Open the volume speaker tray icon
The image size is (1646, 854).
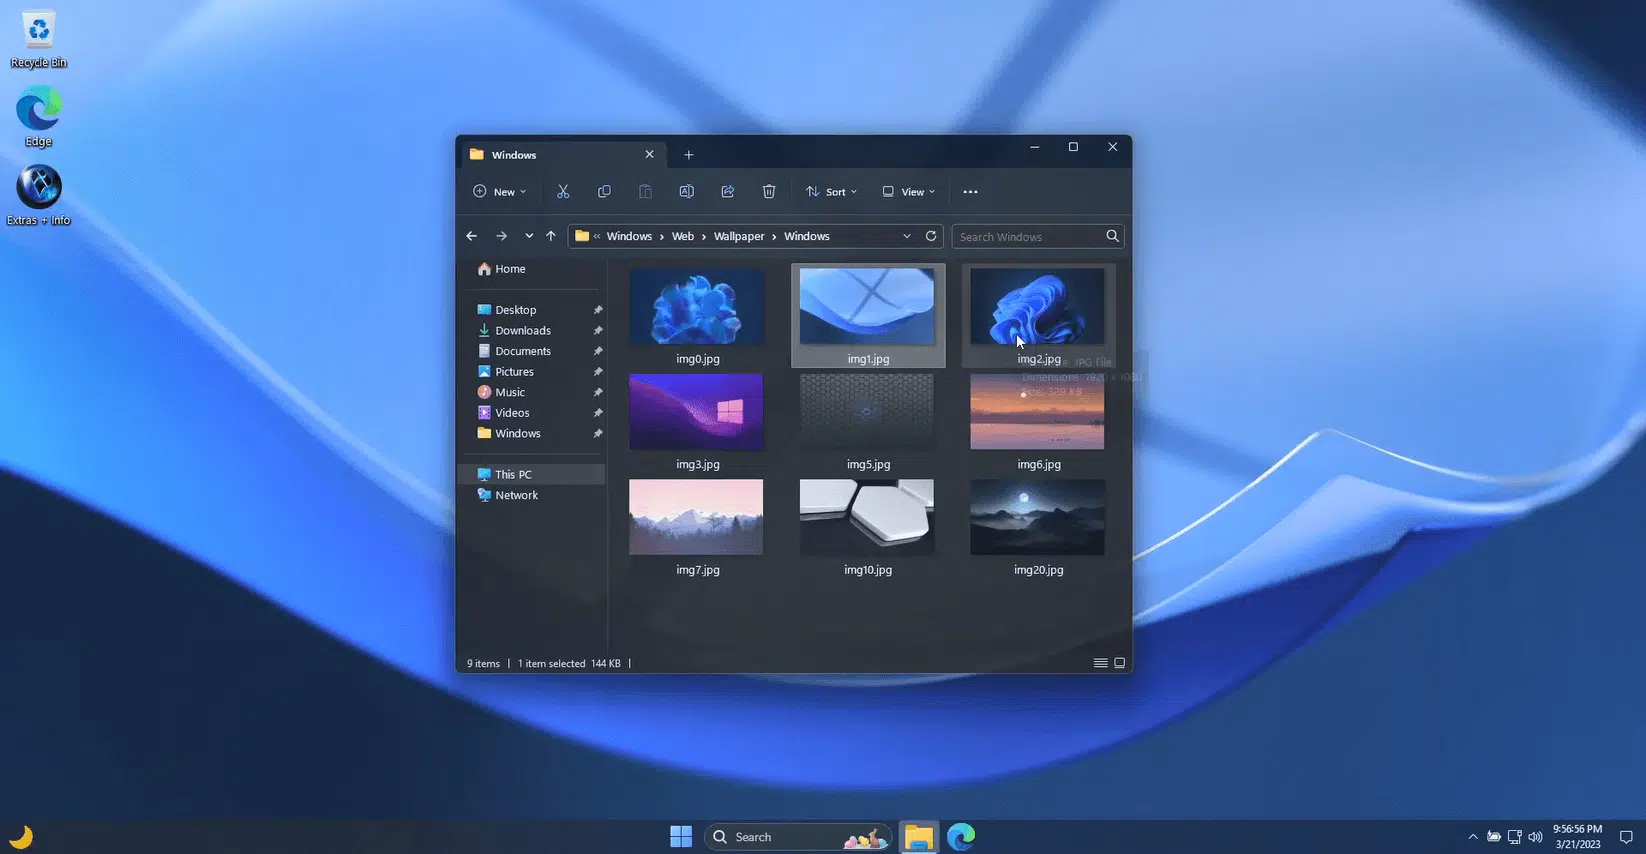pyautogui.click(x=1535, y=837)
